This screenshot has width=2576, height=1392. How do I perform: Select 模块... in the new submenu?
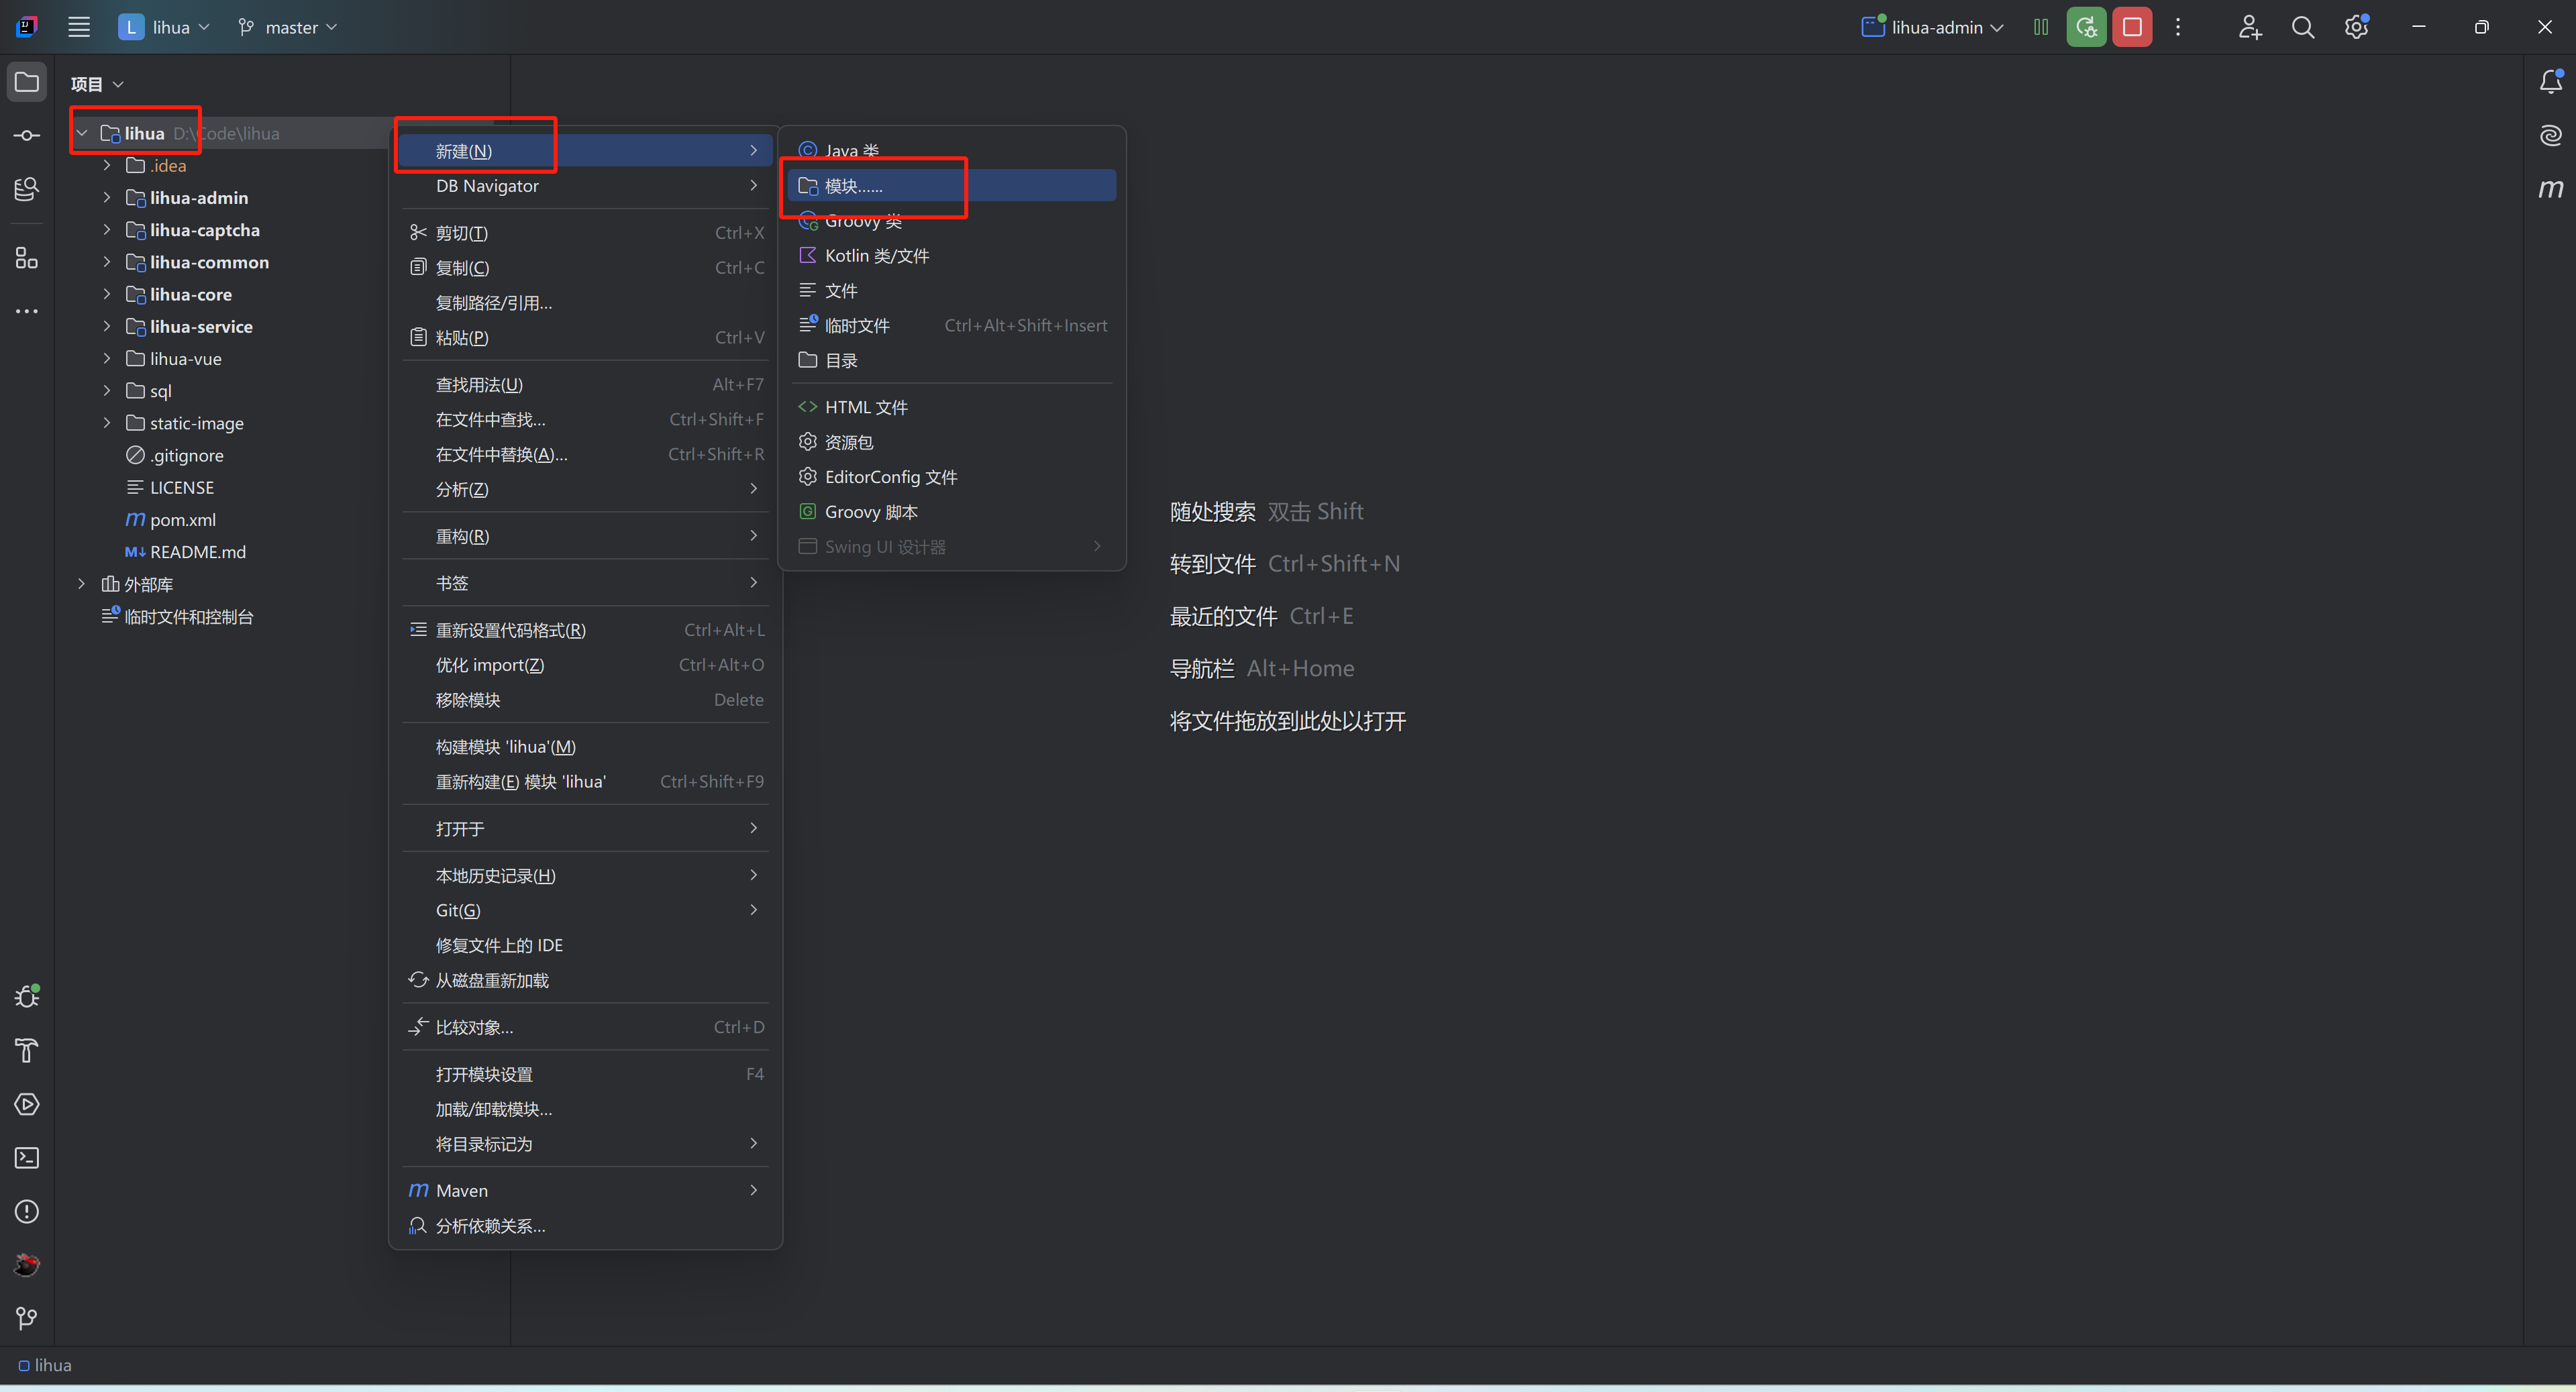tap(853, 186)
